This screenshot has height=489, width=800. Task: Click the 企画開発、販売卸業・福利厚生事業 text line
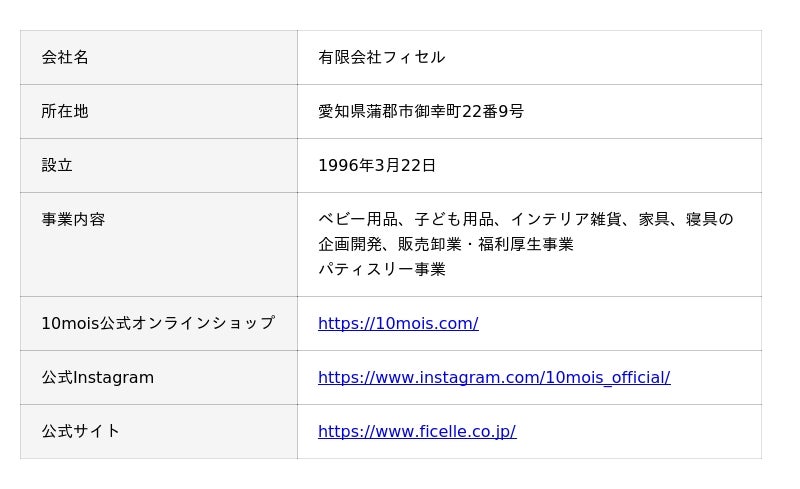pyautogui.click(x=446, y=244)
